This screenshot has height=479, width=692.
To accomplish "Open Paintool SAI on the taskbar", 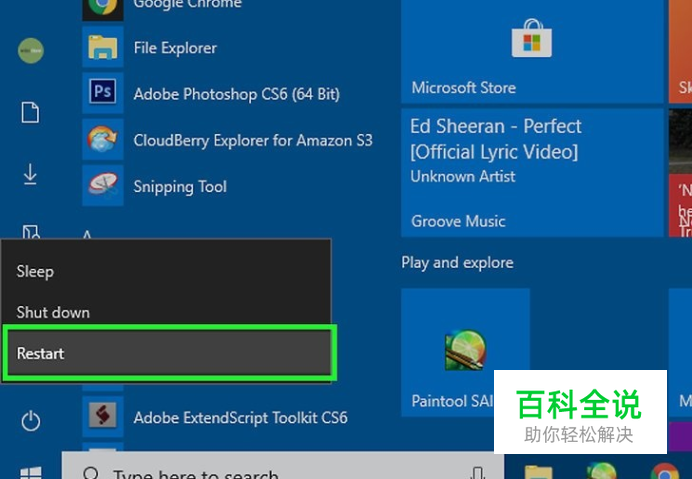I will pyautogui.click(x=602, y=471).
